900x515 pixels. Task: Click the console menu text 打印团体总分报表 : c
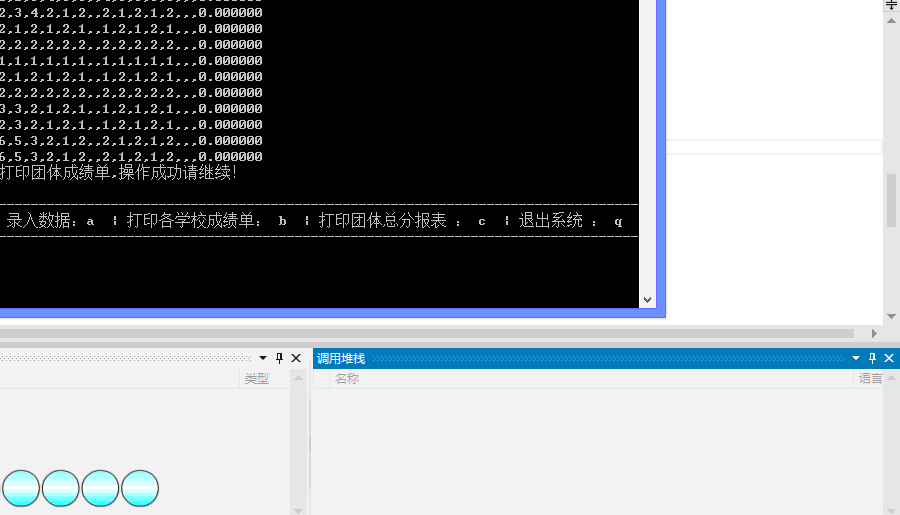click(x=402, y=220)
